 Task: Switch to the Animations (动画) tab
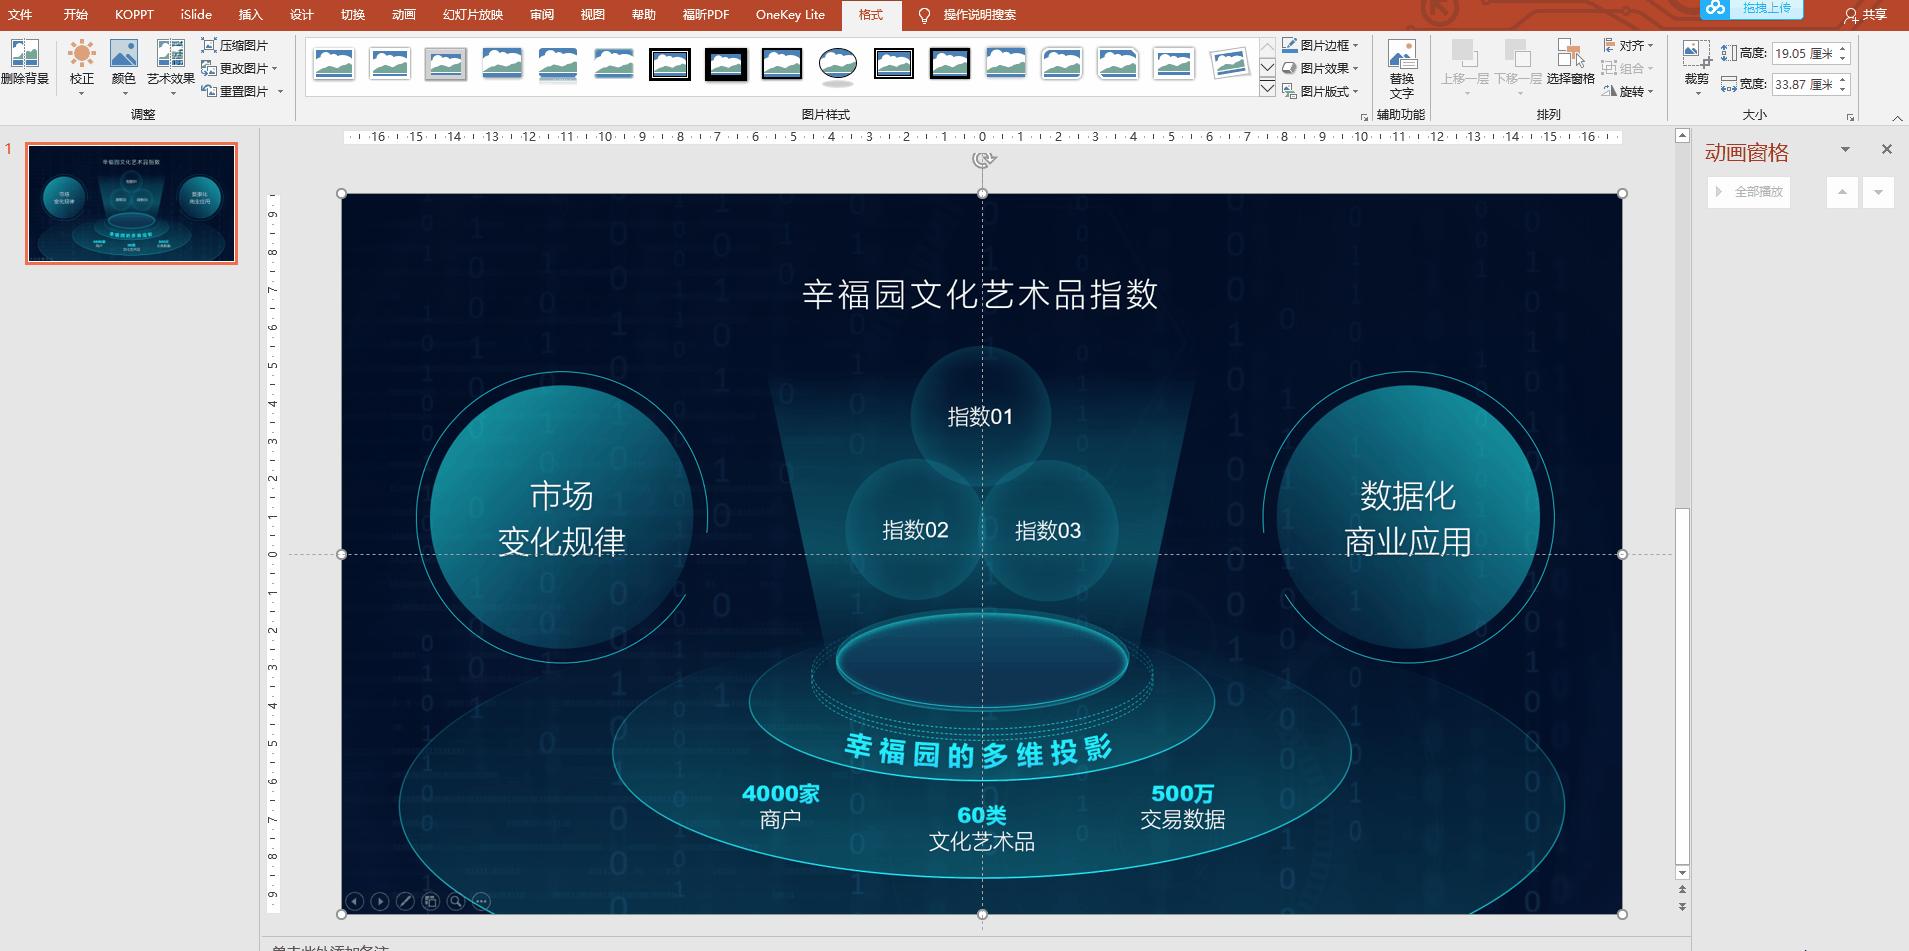click(403, 15)
